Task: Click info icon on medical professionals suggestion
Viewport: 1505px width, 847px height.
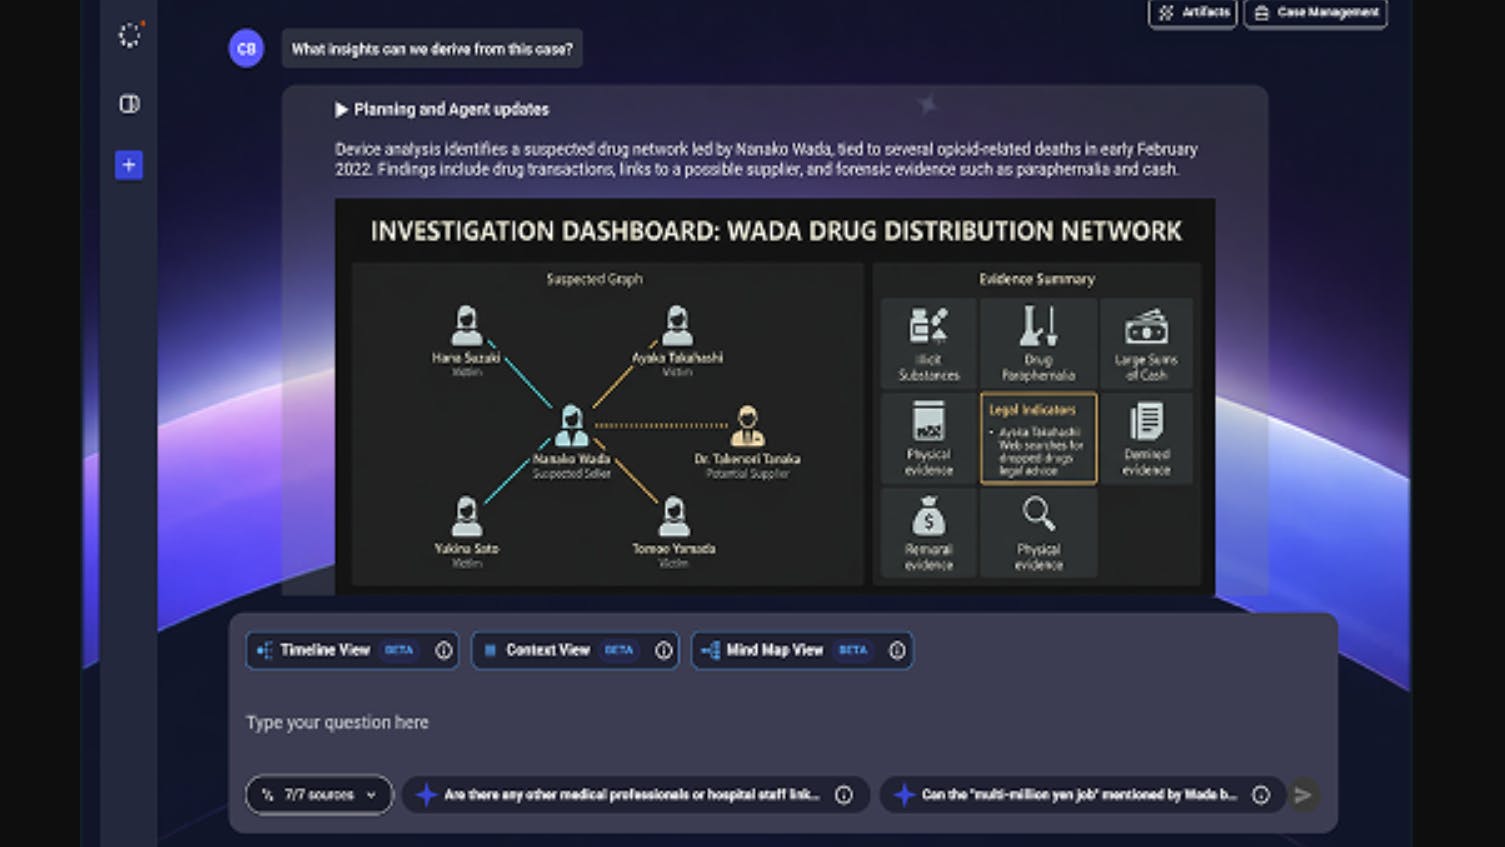Action: tap(844, 795)
